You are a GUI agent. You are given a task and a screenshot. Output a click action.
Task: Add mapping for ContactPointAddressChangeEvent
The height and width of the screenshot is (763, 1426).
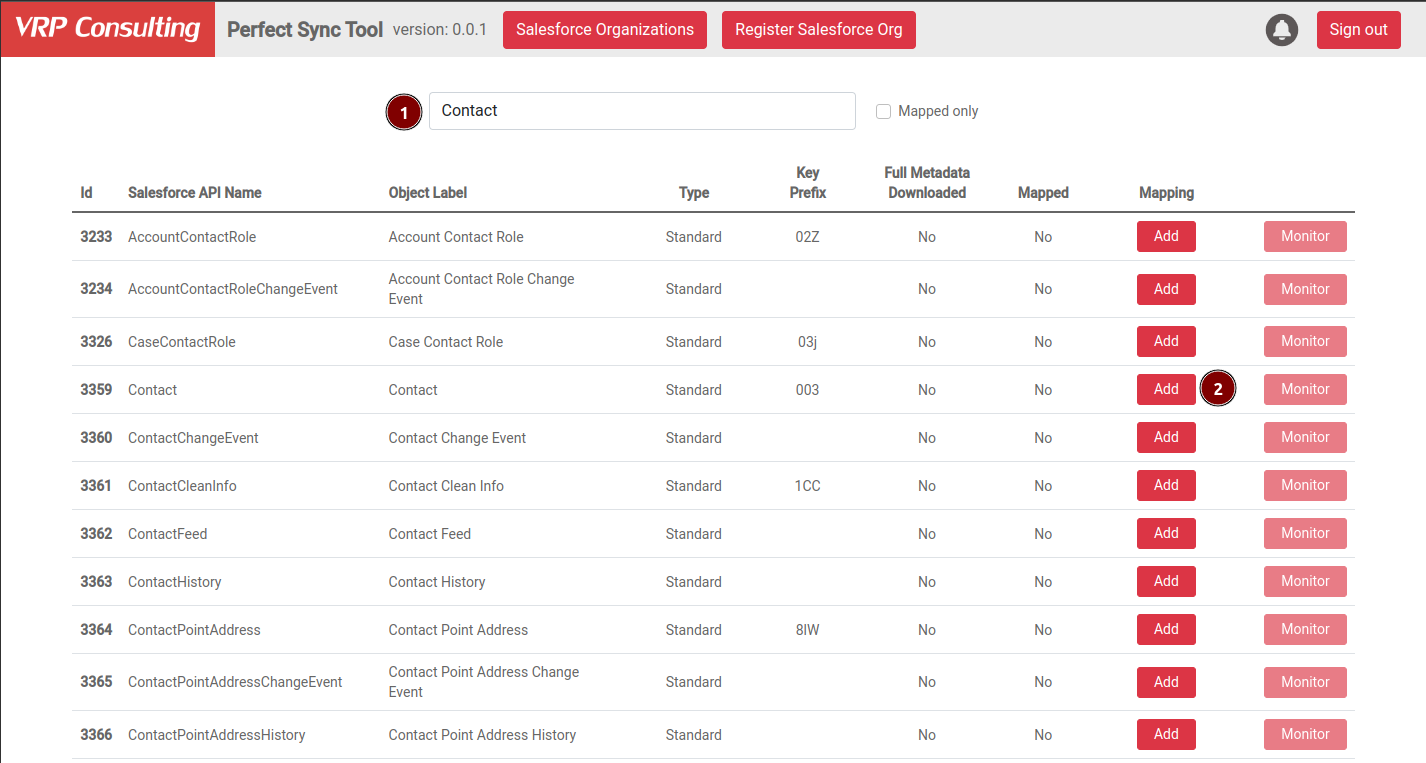coord(1166,682)
